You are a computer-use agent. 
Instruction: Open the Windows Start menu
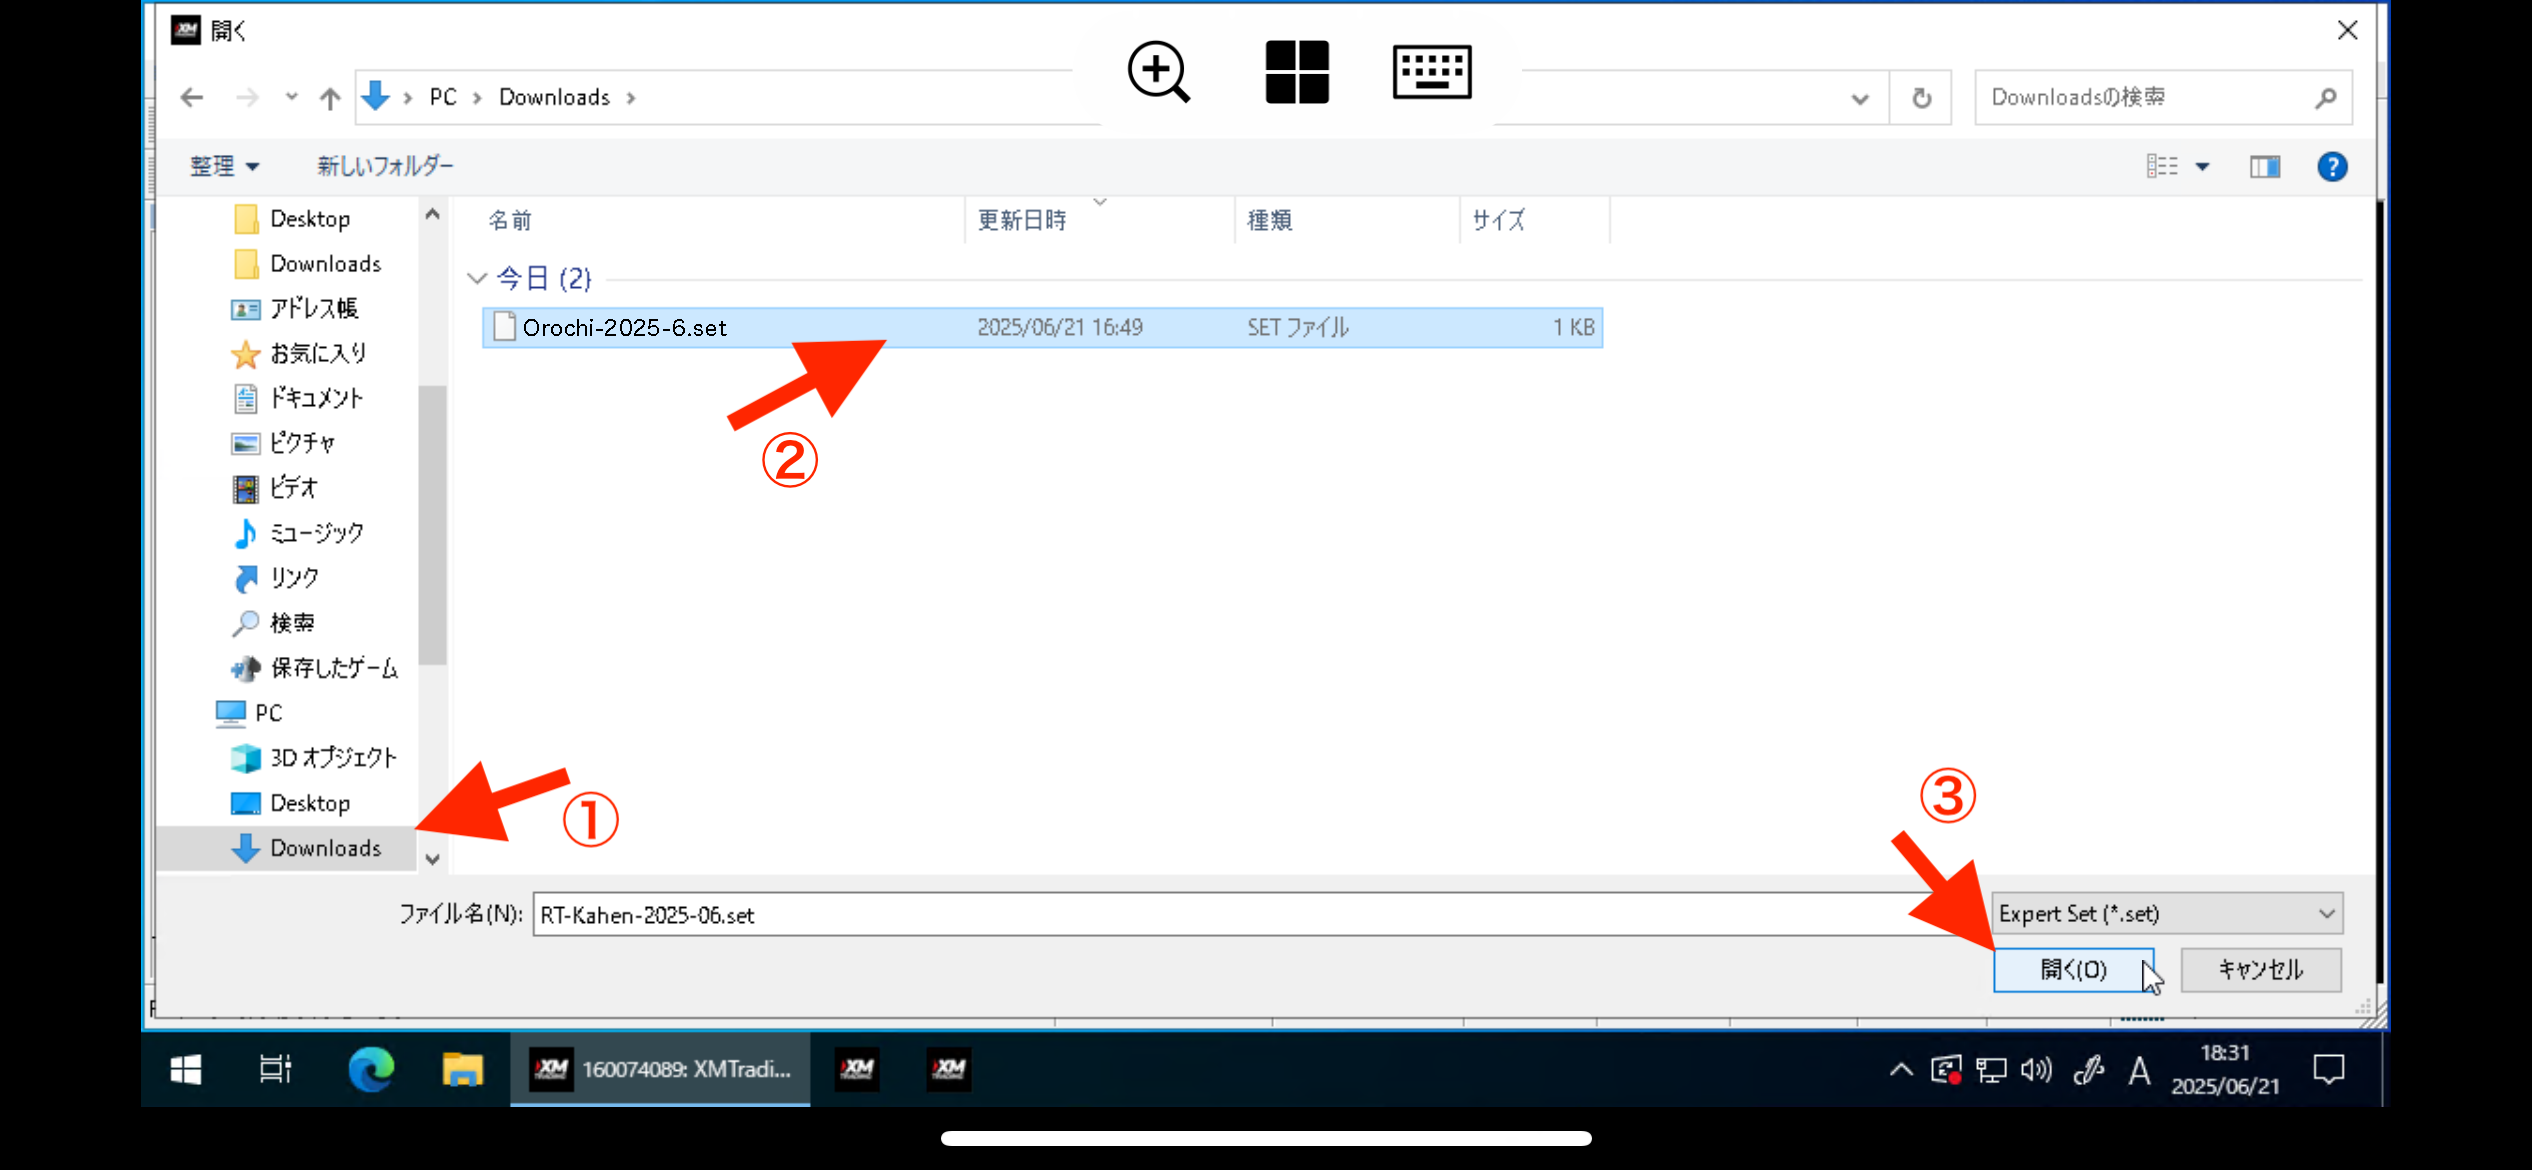pyautogui.click(x=186, y=1069)
